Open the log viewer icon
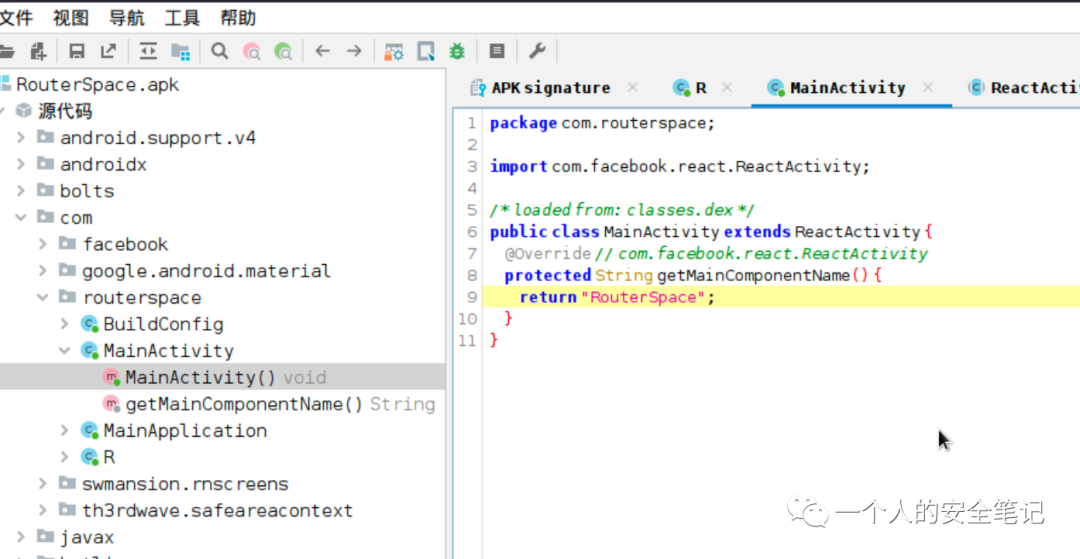The width and height of the screenshot is (1080, 559). (497, 51)
